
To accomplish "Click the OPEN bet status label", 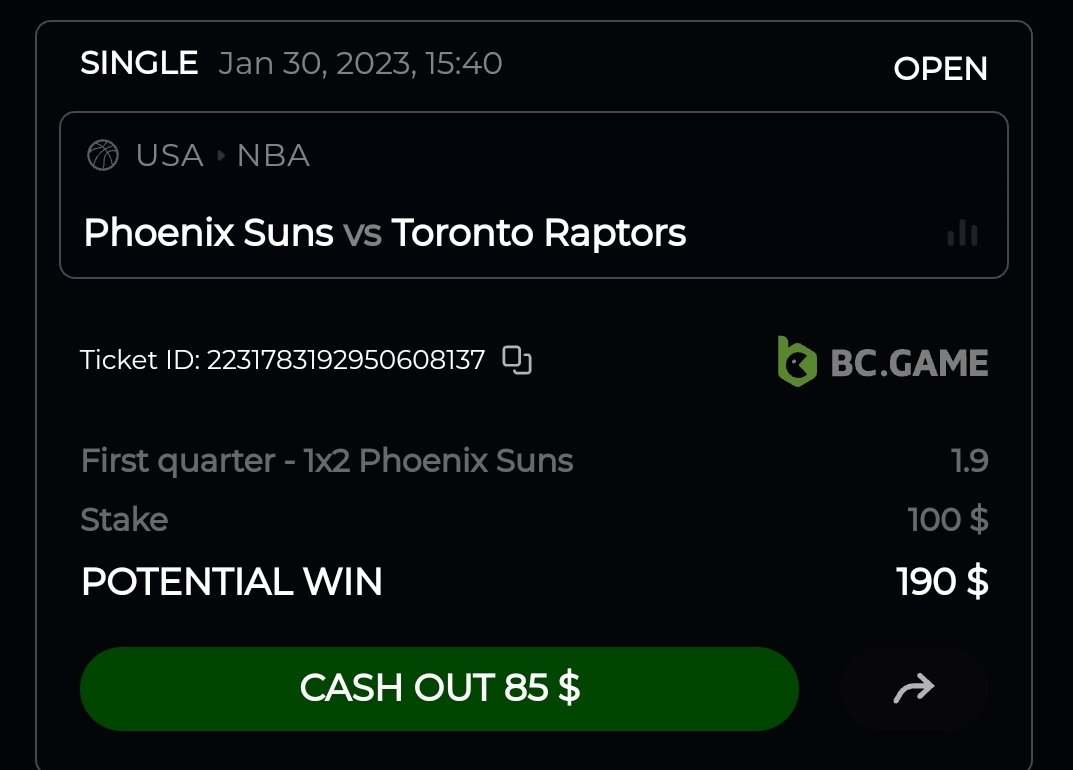I will pos(940,68).
